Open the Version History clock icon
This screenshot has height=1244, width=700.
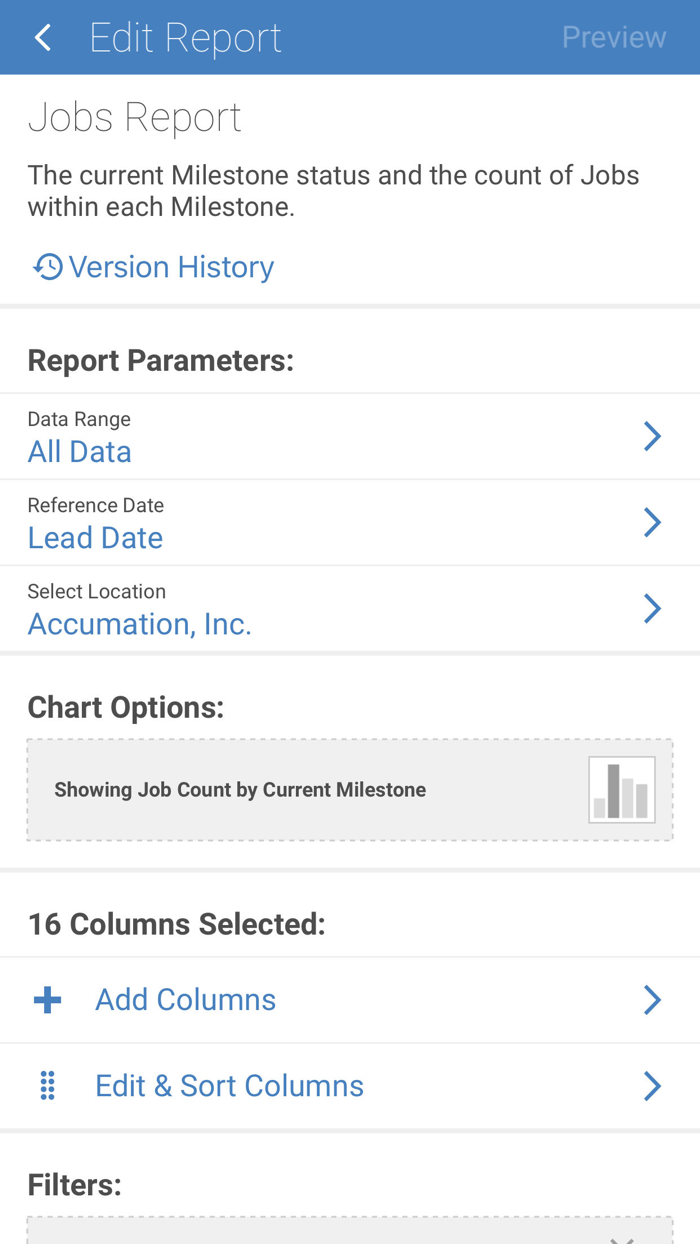[x=46, y=266]
